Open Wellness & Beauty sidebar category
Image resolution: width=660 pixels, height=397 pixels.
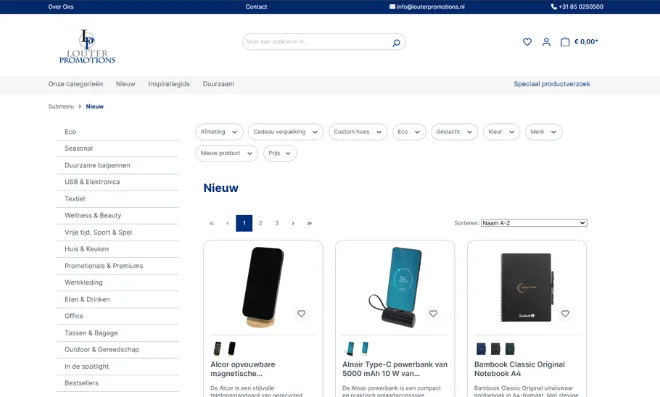click(x=117, y=216)
